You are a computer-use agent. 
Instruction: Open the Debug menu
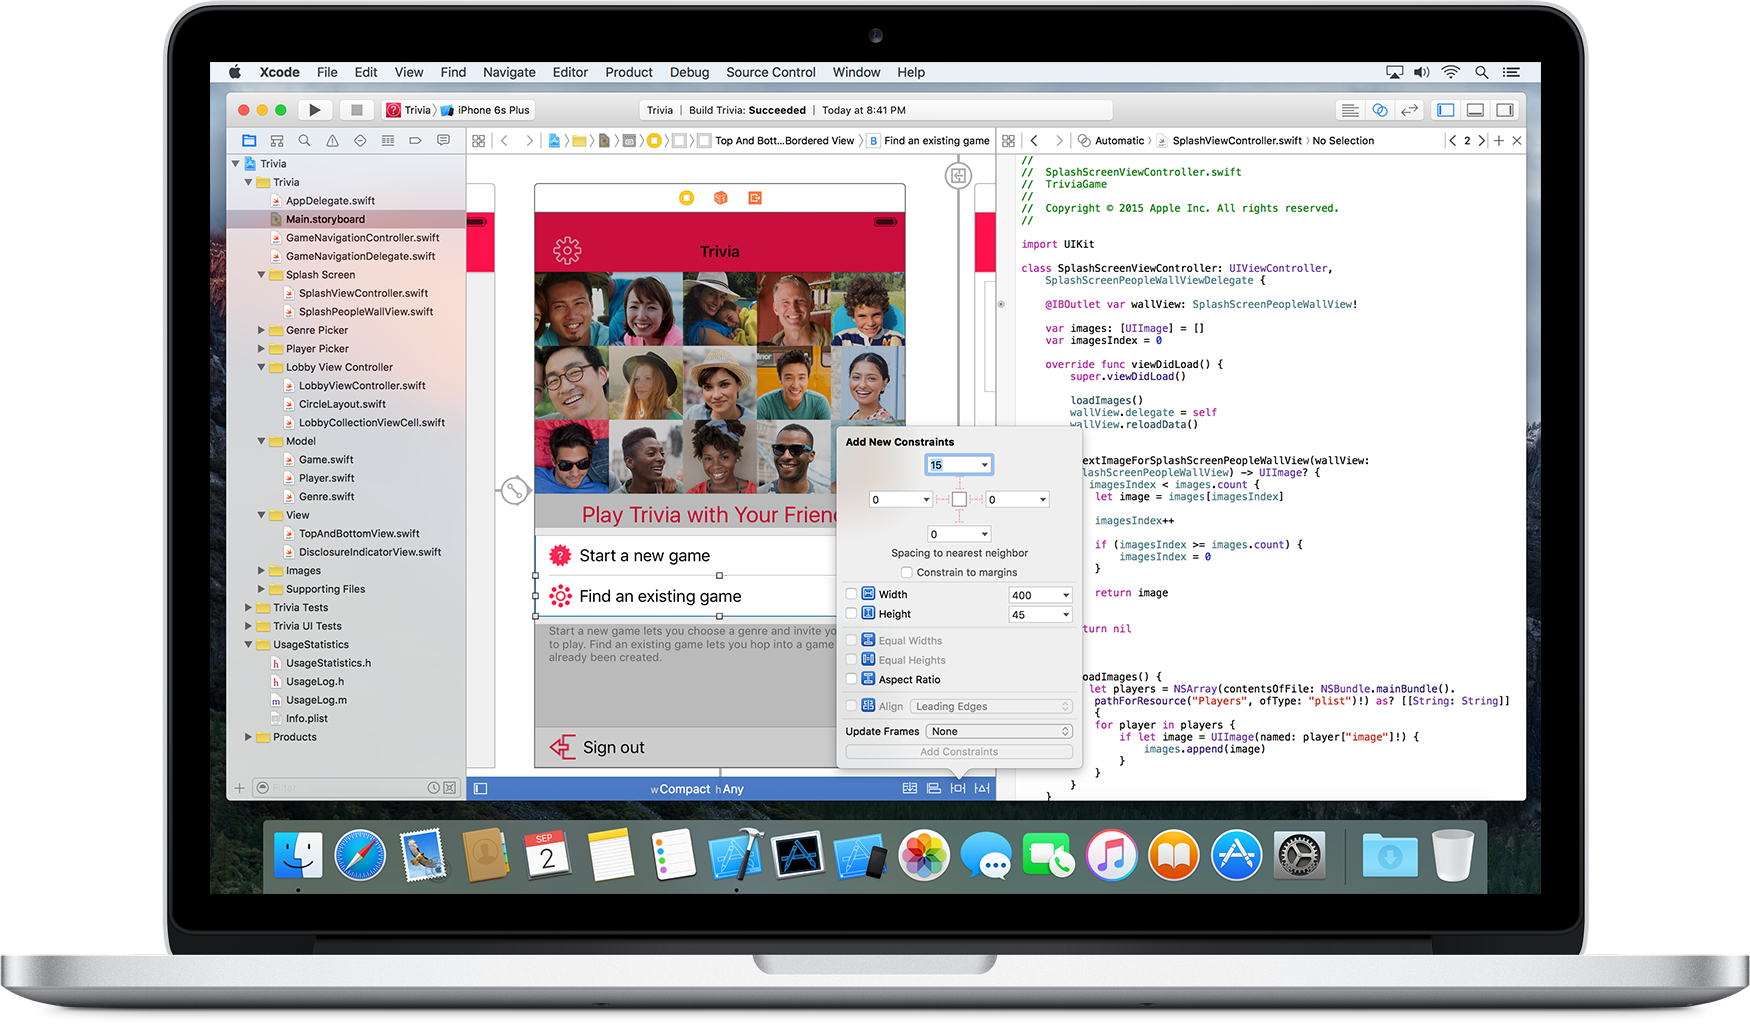(x=689, y=72)
